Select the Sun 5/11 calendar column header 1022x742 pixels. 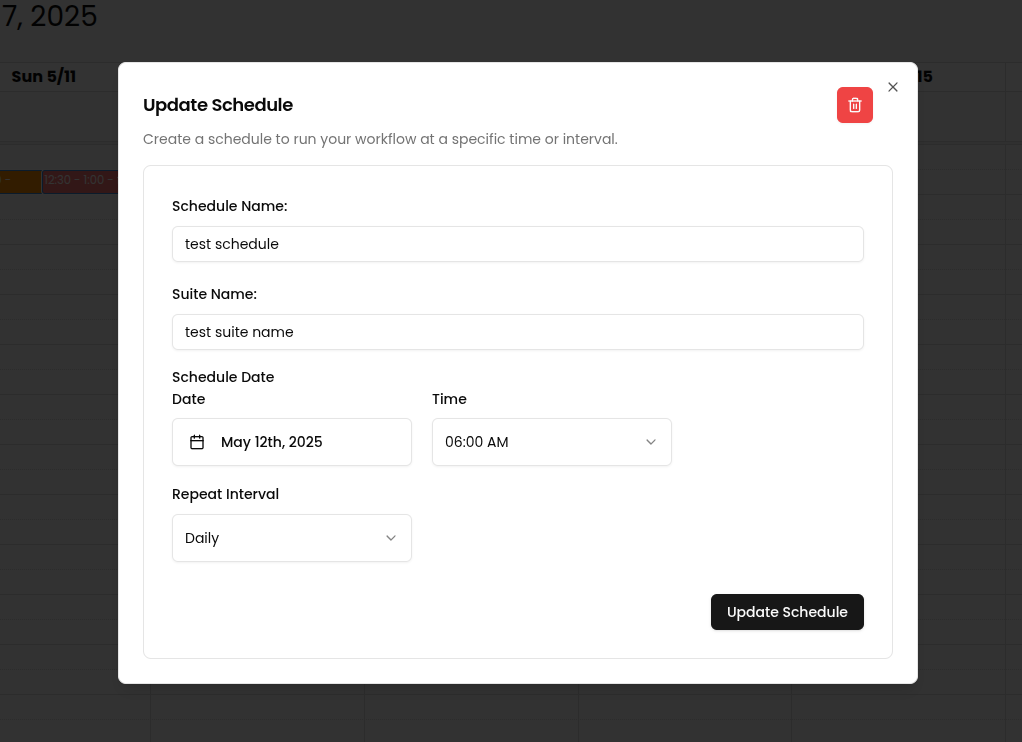(44, 76)
